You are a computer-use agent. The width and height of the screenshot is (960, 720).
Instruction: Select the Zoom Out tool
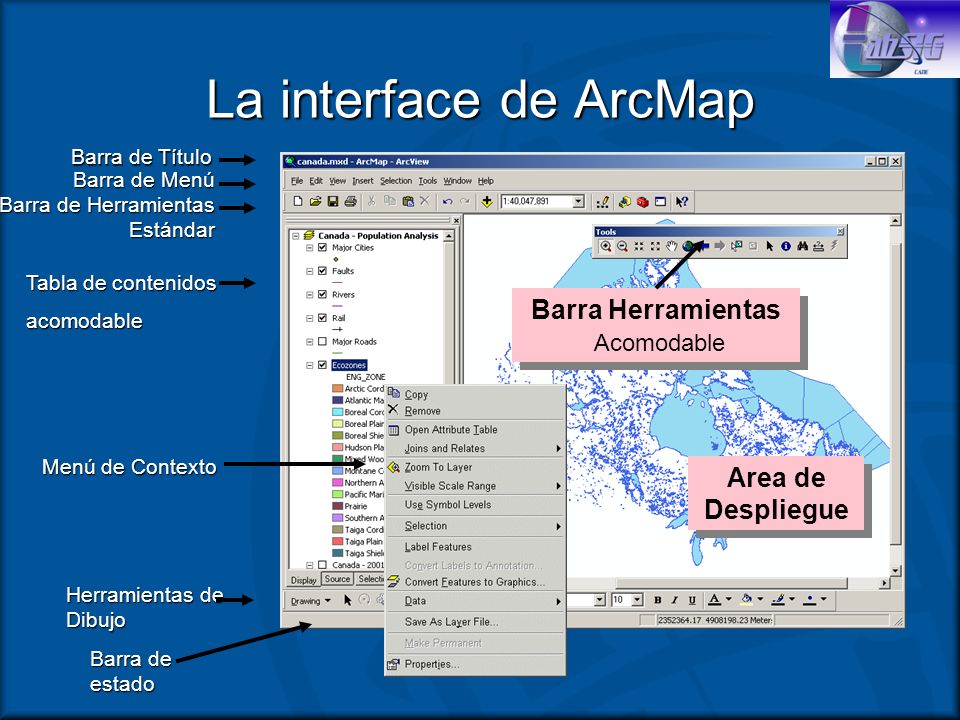[x=622, y=246]
